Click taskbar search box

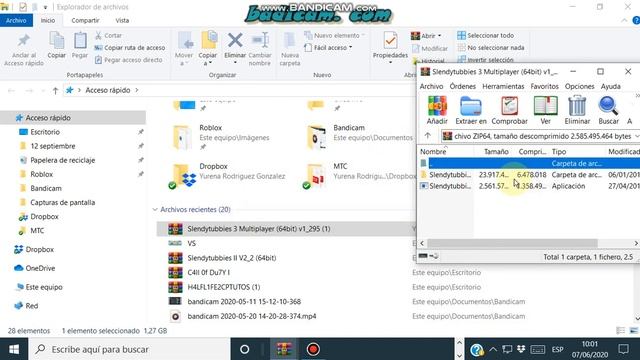pos(129,349)
